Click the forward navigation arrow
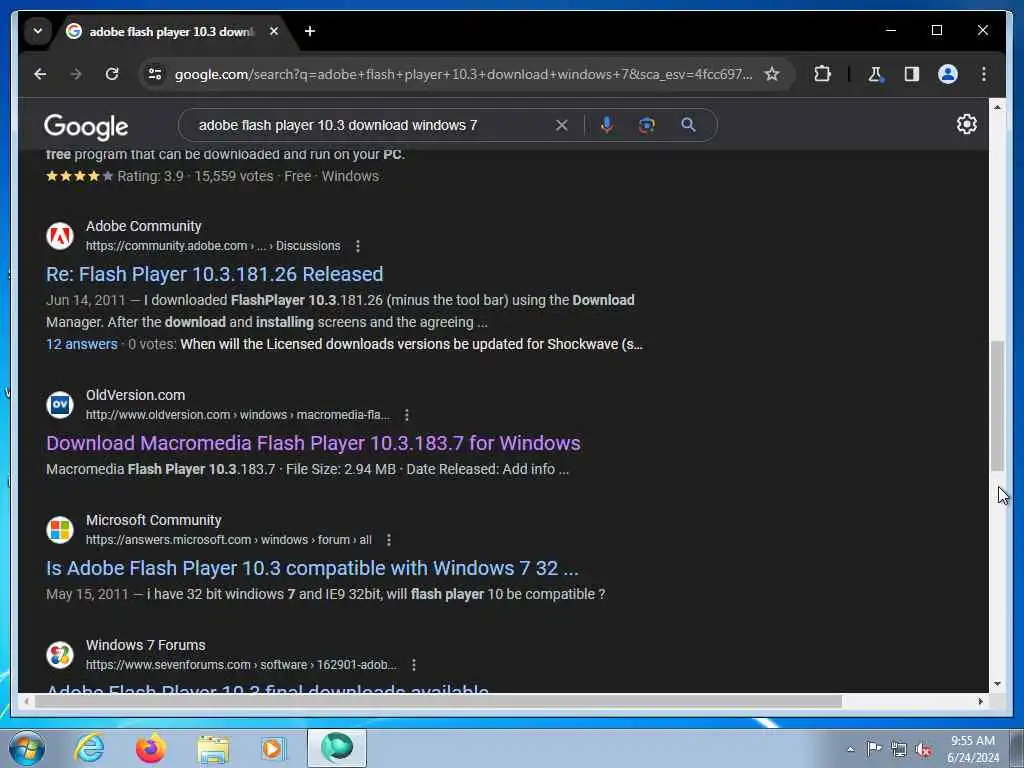 pyautogui.click(x=76, y=74)
